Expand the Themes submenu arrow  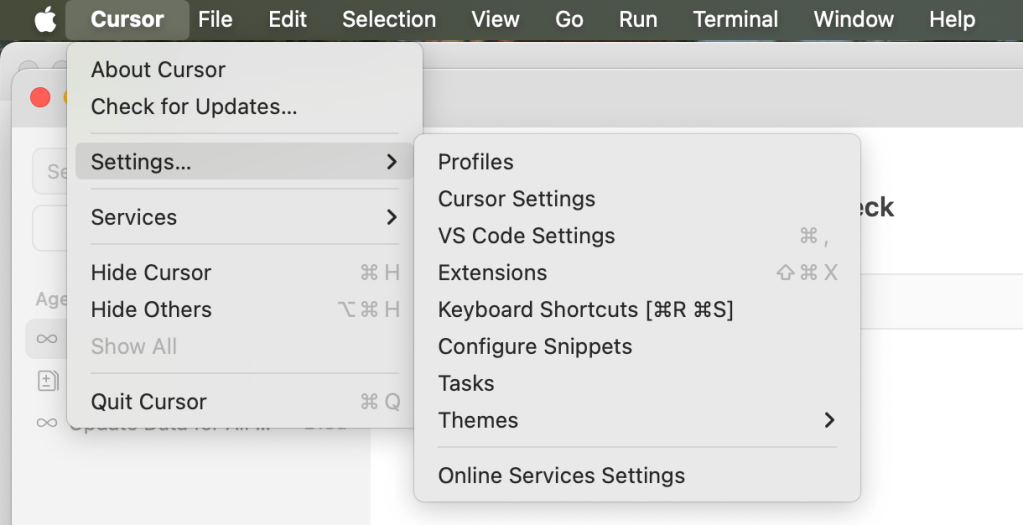pyautogui.click(x=828, y=420)
